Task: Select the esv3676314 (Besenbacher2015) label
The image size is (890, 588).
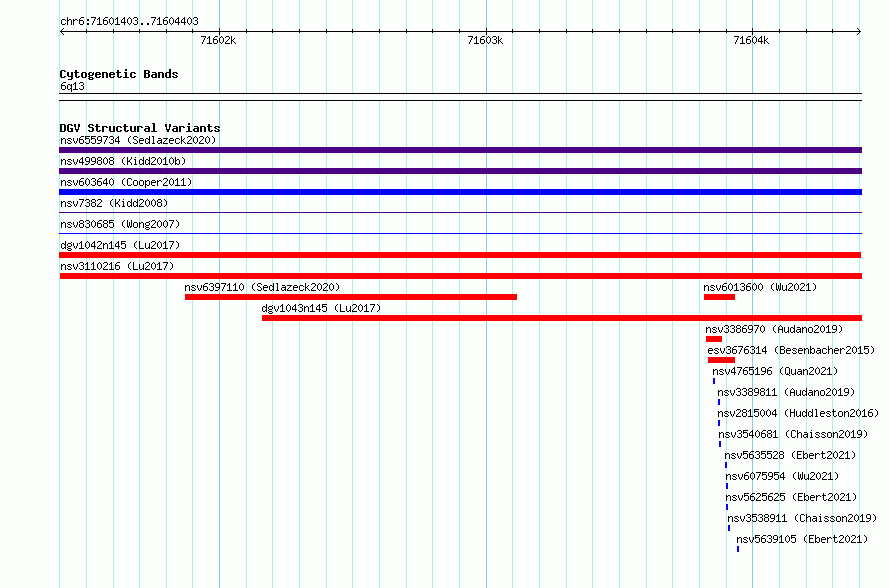Action: (x=791, y=350)
